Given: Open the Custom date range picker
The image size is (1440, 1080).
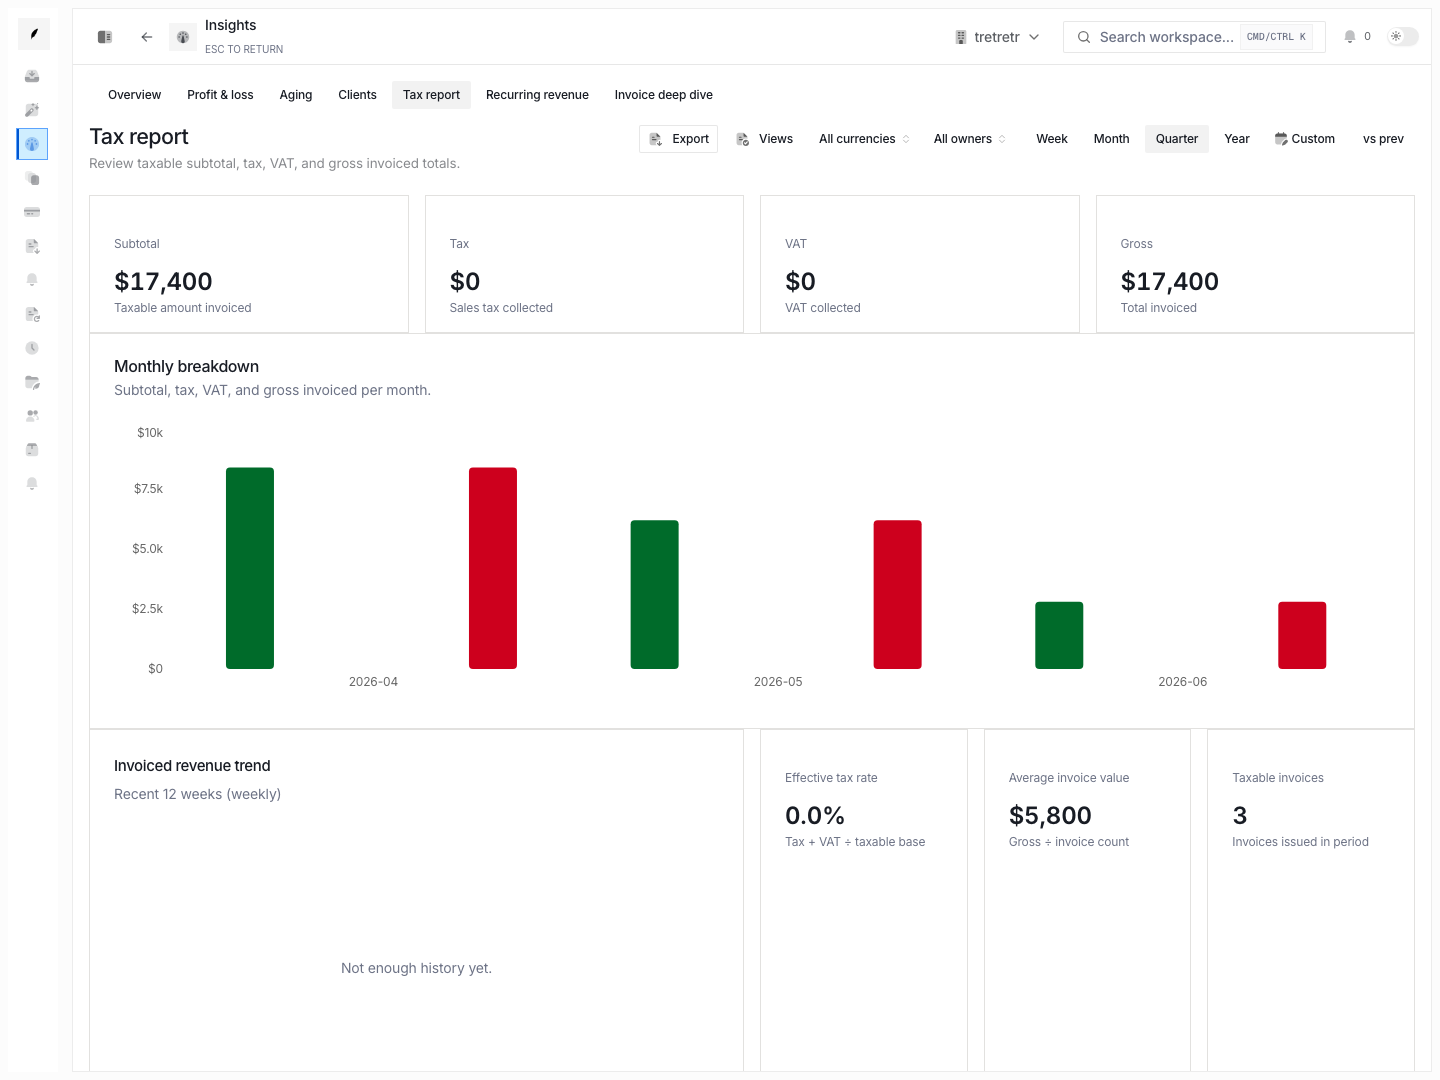Looking at the screenshot, I should point(1305,139).
